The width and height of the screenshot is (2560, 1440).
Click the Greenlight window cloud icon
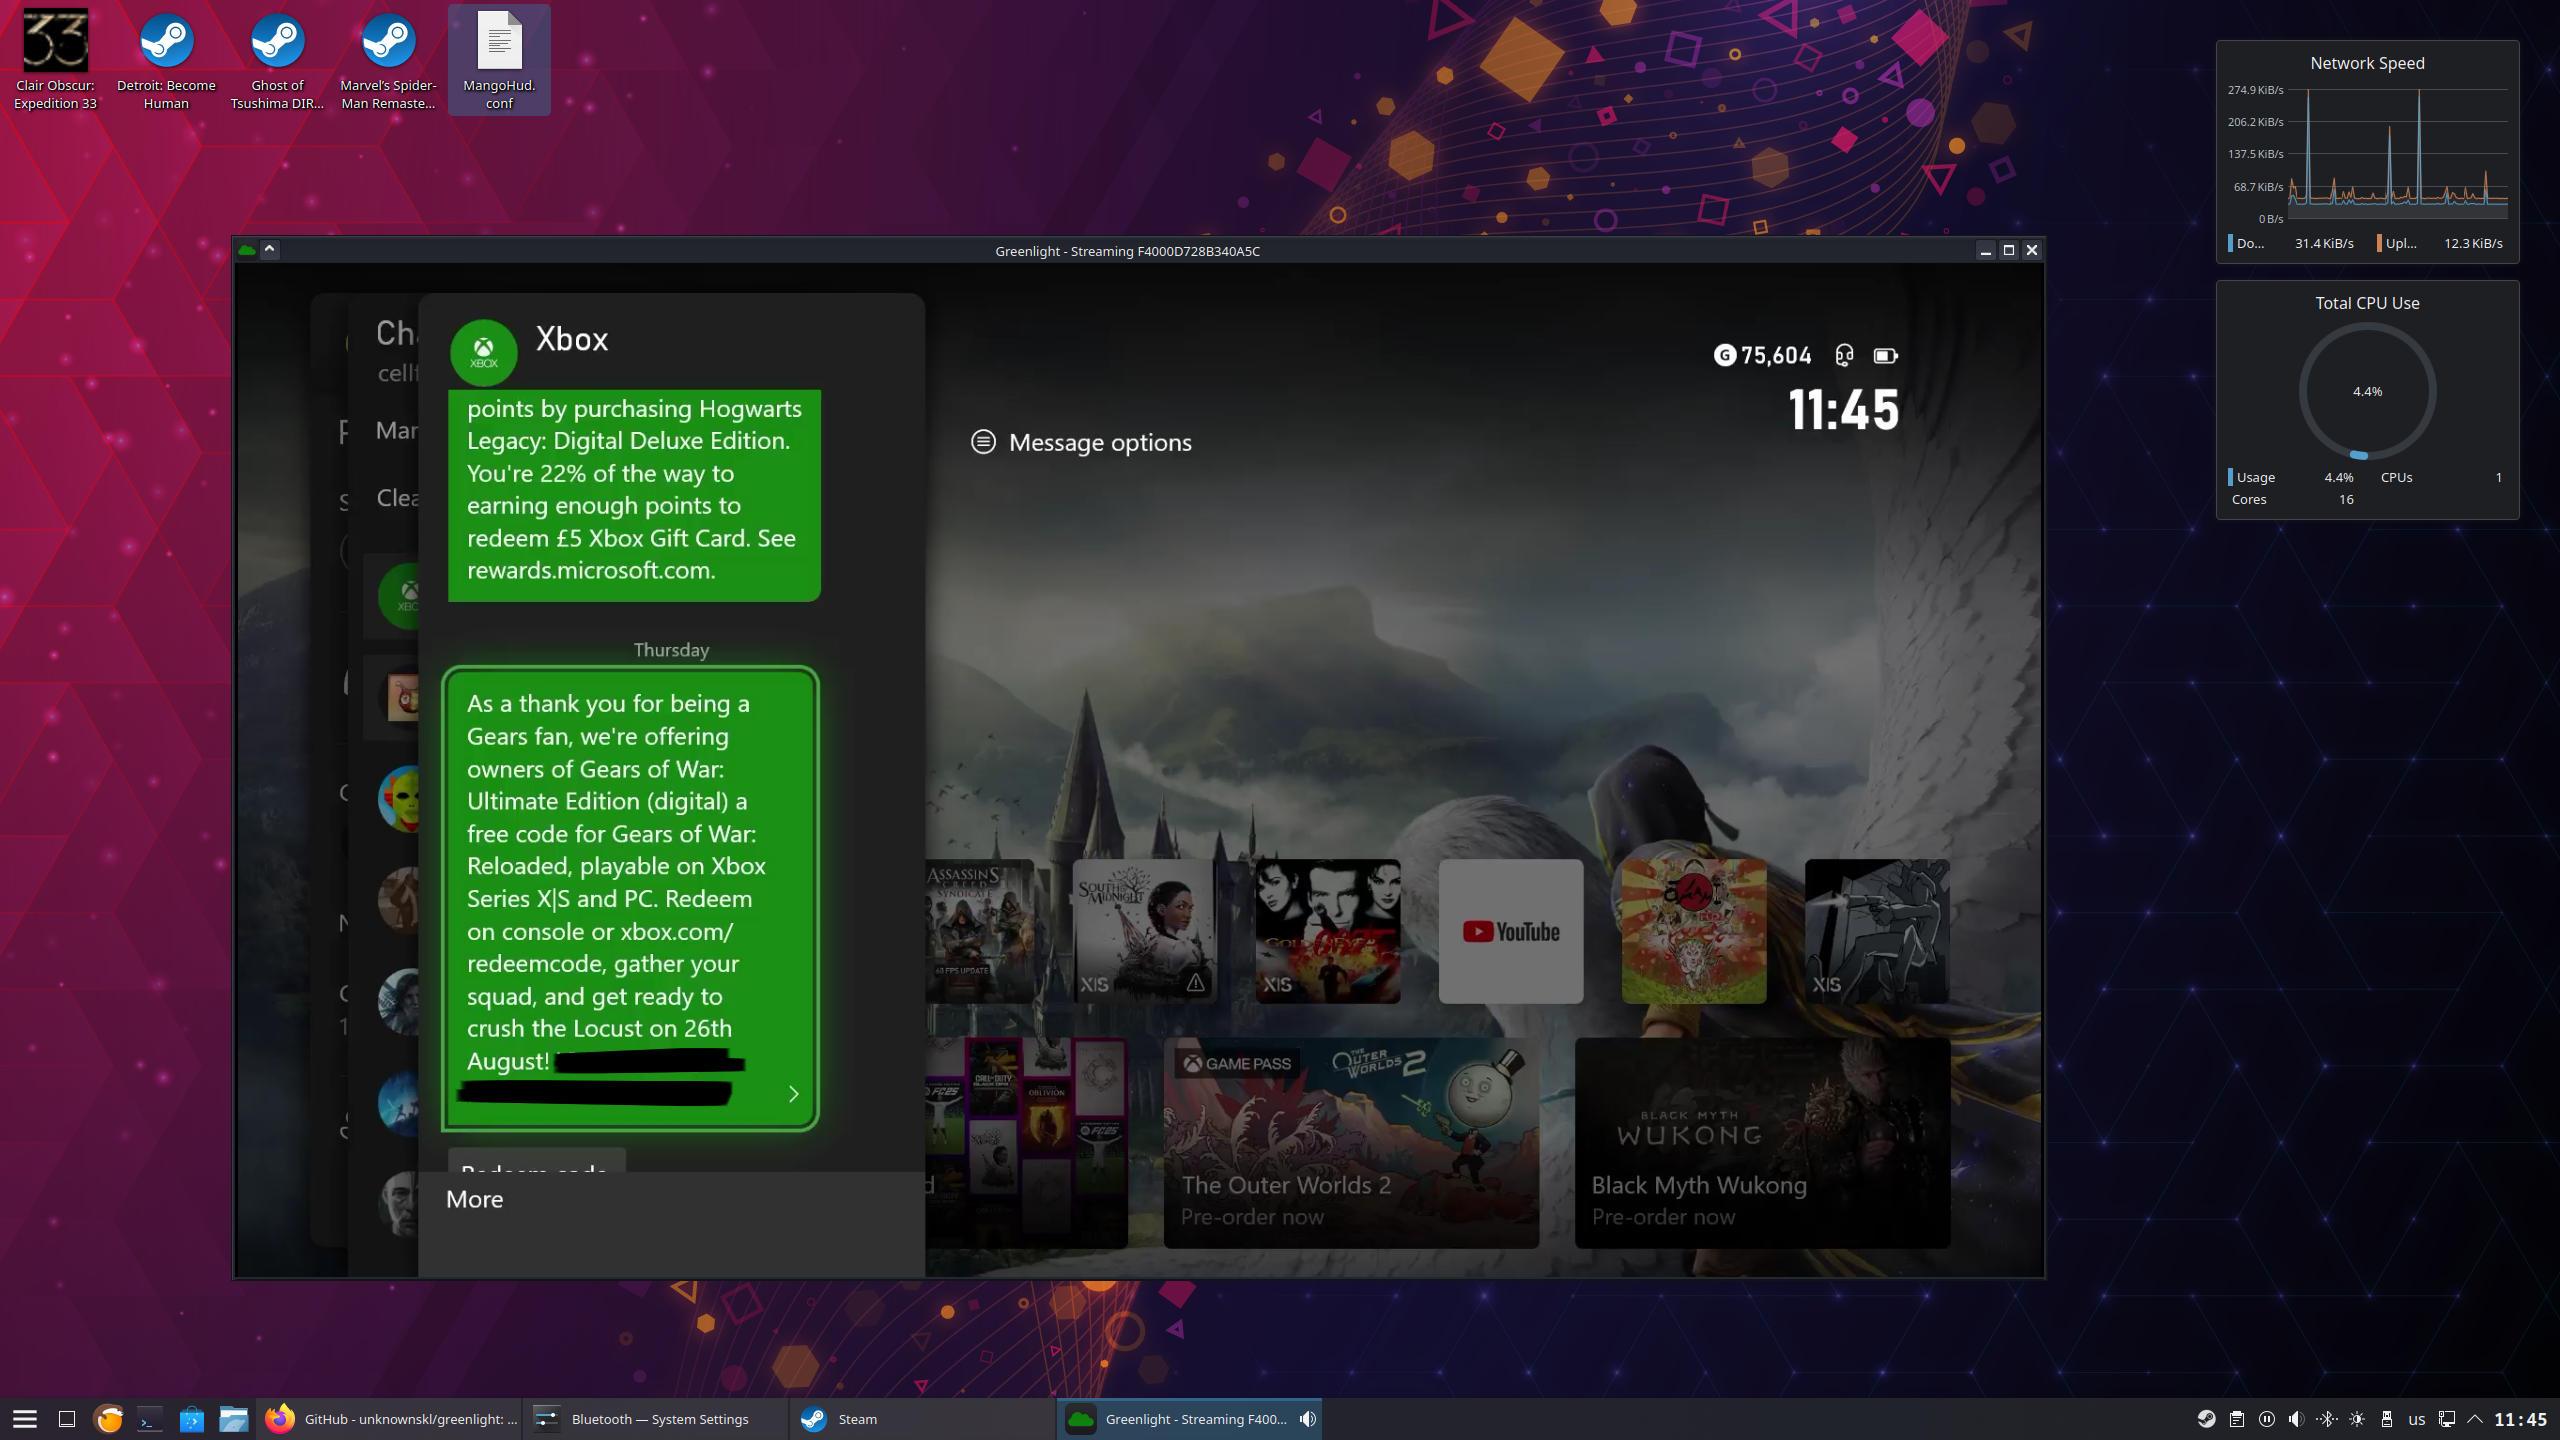click(x=247, y=250)
